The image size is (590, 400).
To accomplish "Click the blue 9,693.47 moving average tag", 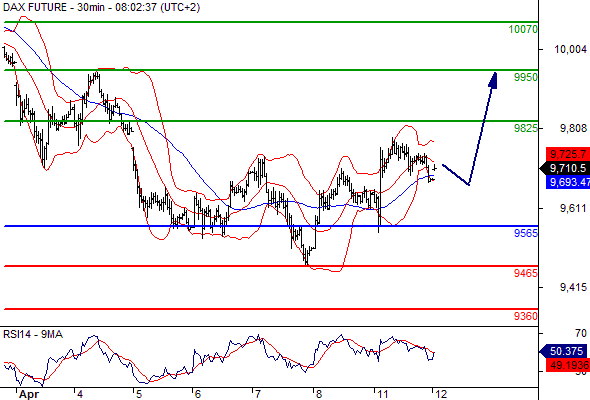I will 568,182.
